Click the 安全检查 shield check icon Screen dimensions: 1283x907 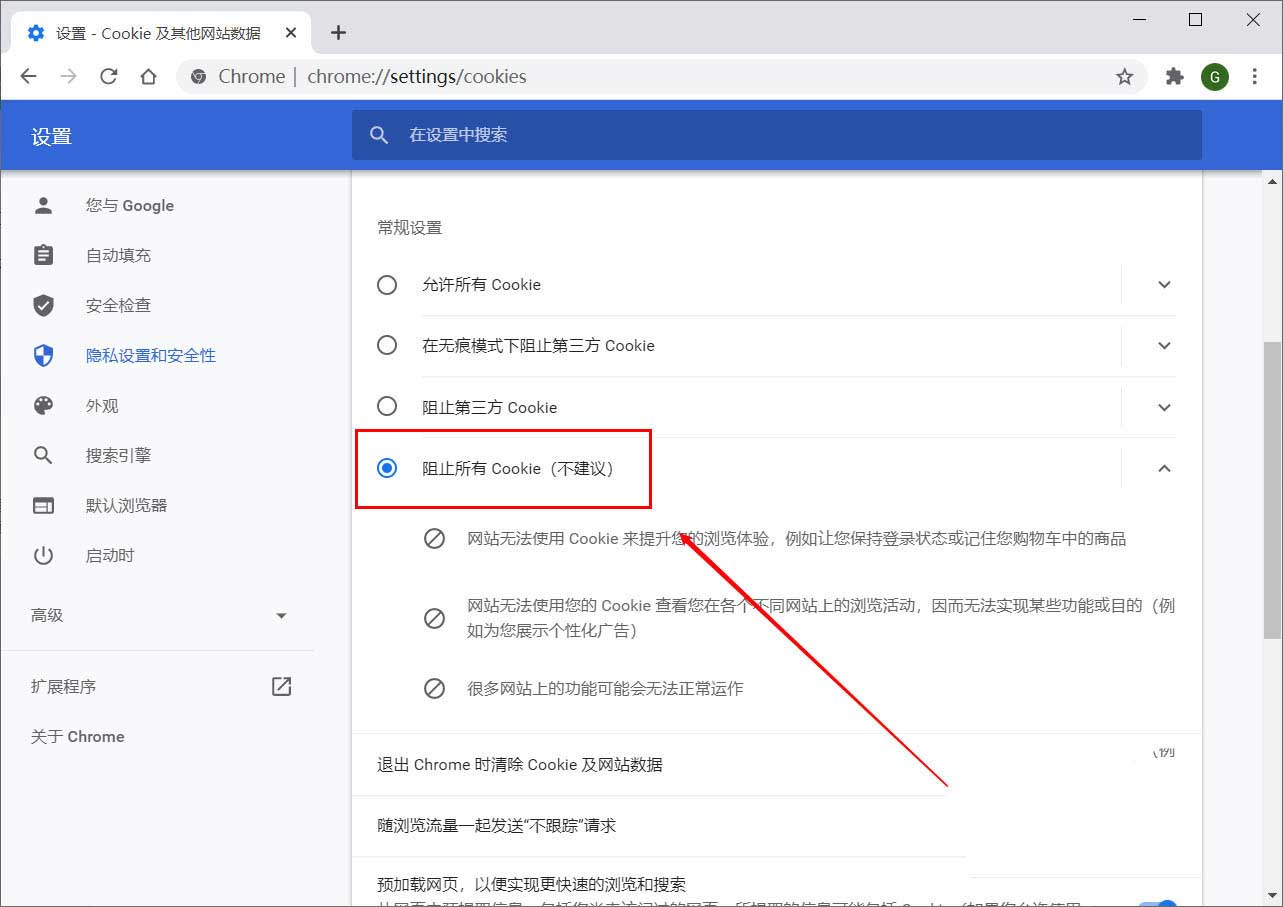pos(43,305)
